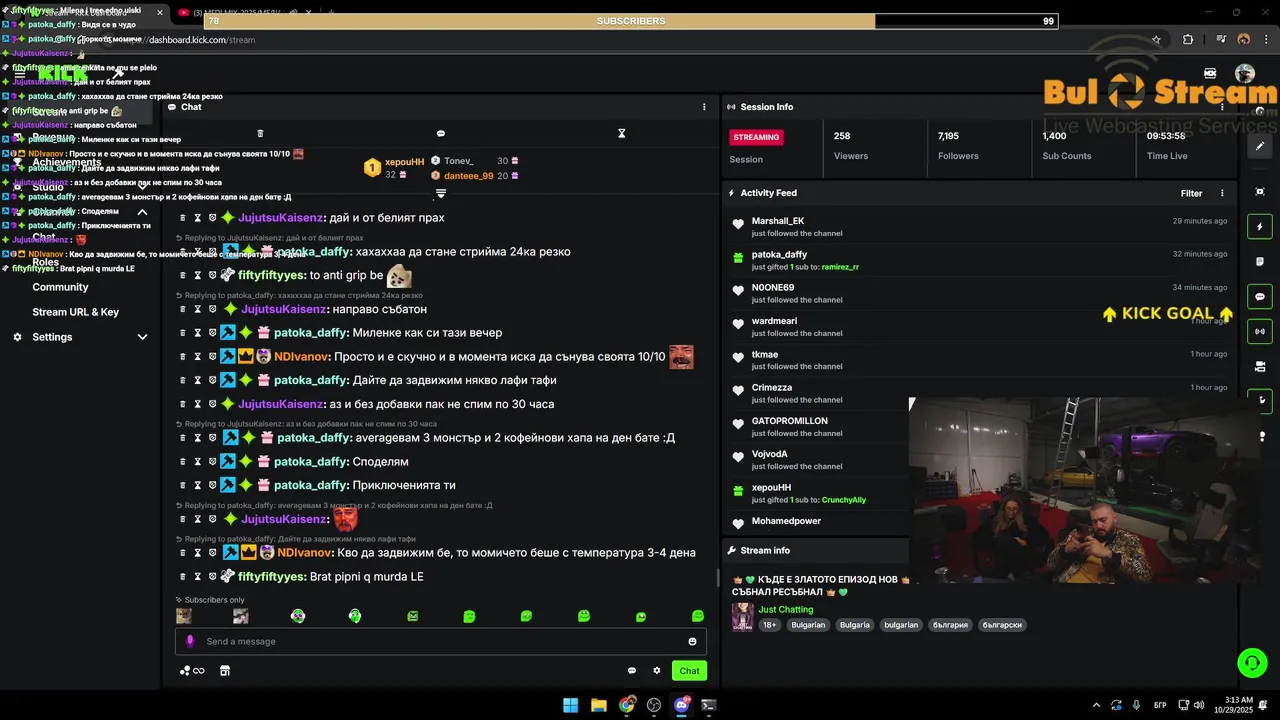Collapse the gift leaderboard handle
Viewport: 1280px width, 720px height.
pos(440,193)
